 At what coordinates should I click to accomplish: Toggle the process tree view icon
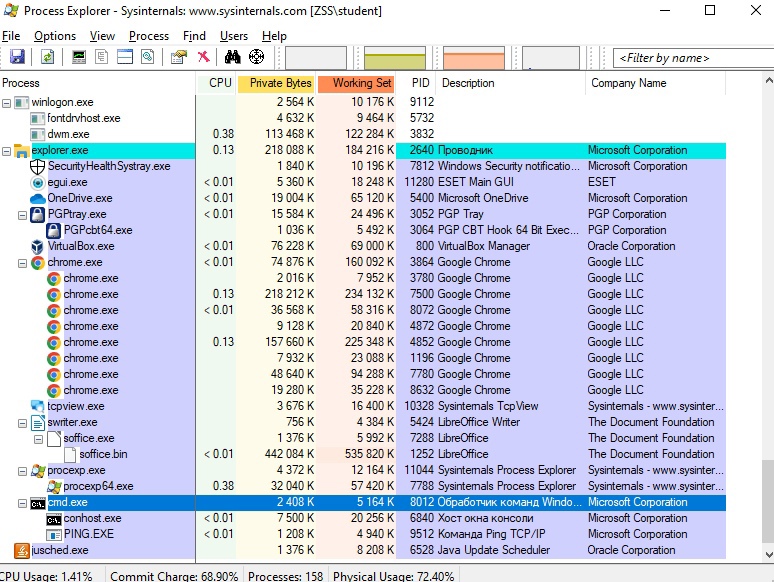tap(102, 57)
